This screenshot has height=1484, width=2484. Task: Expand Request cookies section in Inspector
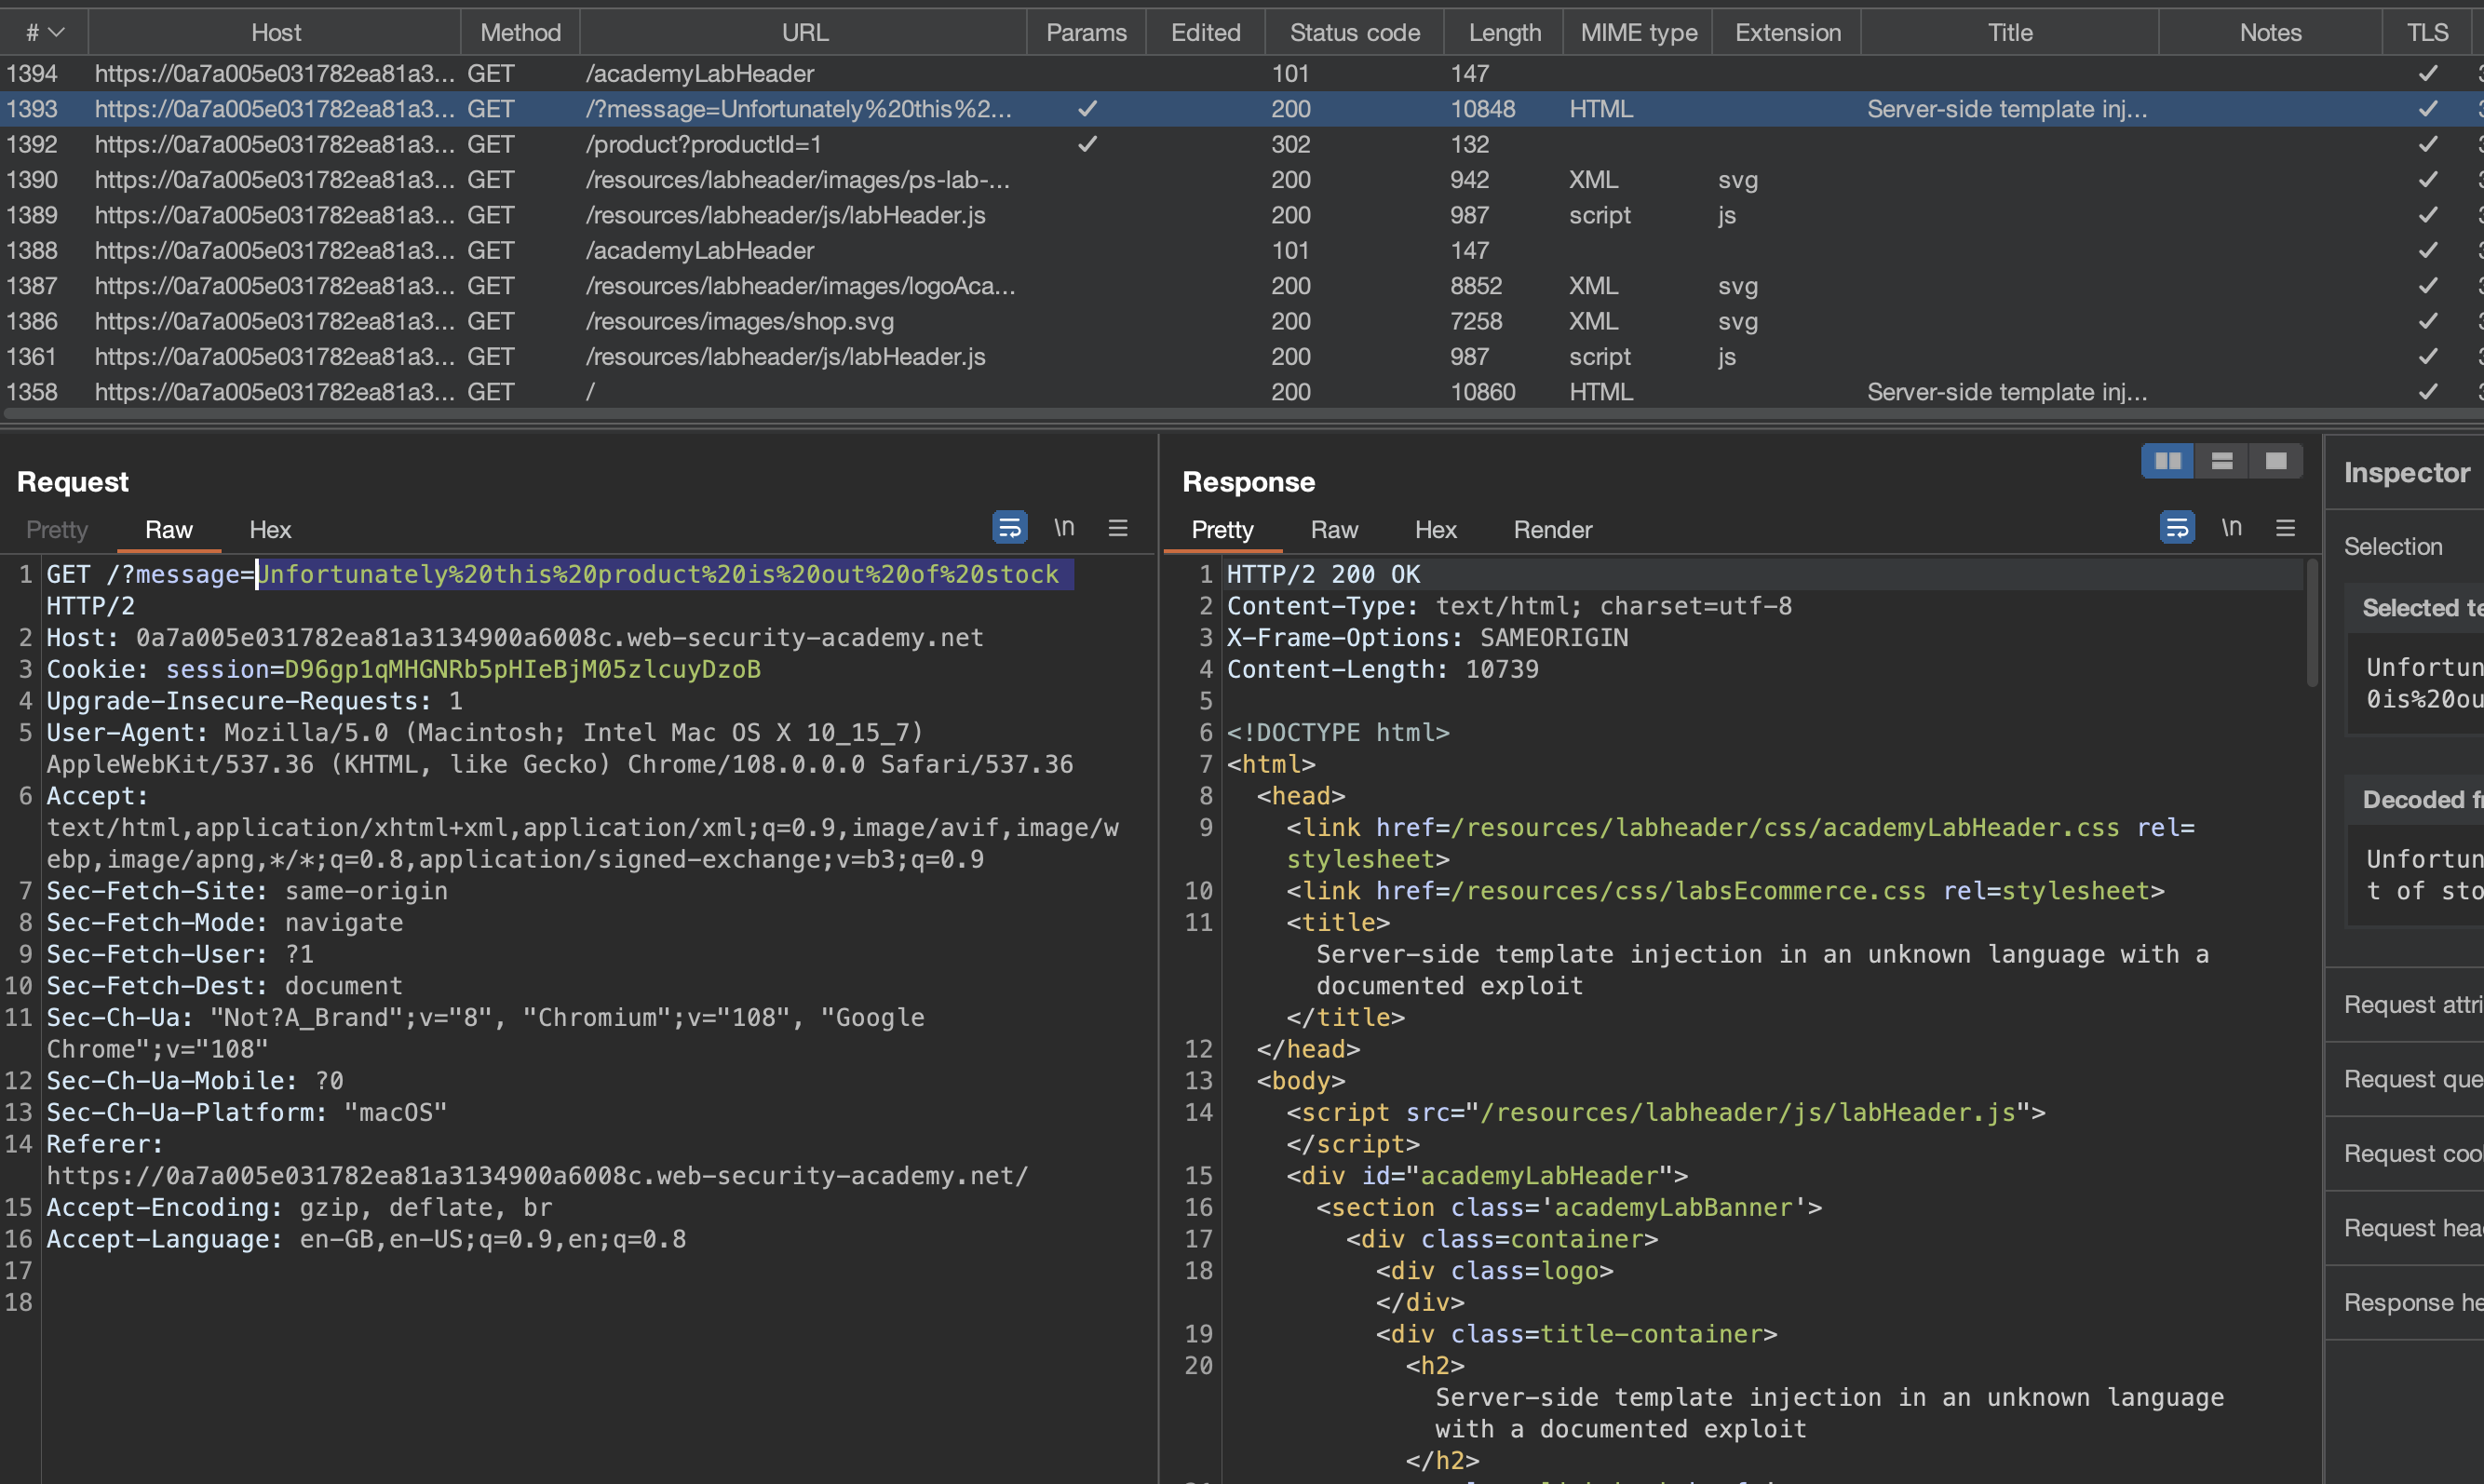(x=2412, y=1153)
